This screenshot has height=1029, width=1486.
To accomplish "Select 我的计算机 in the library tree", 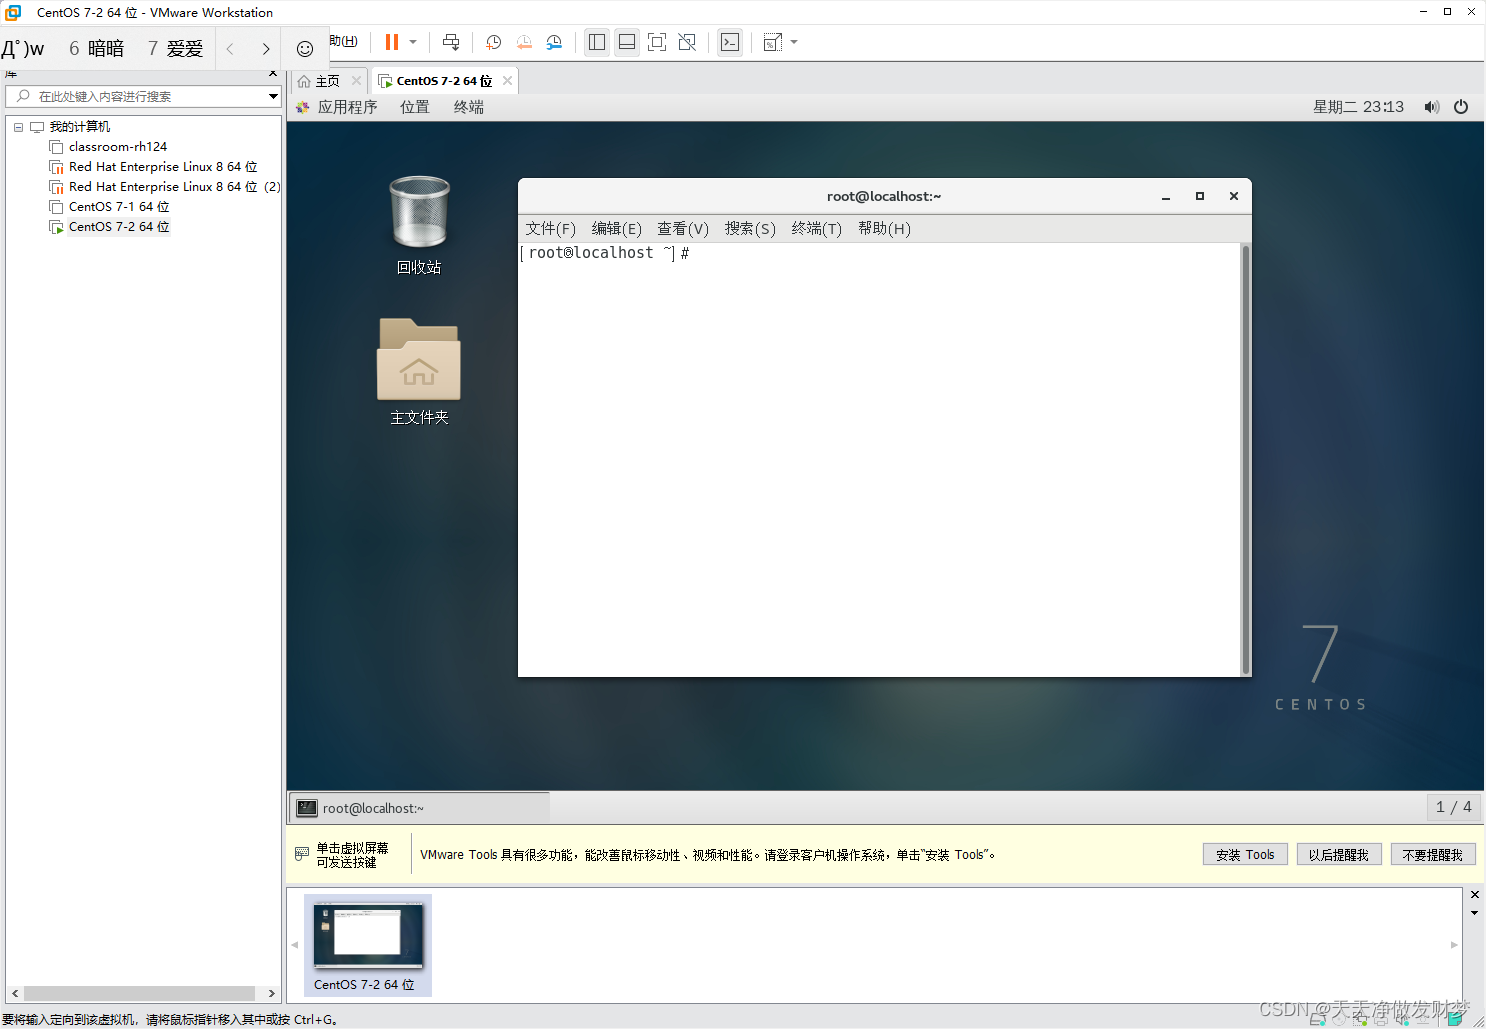I will [80, 127].
